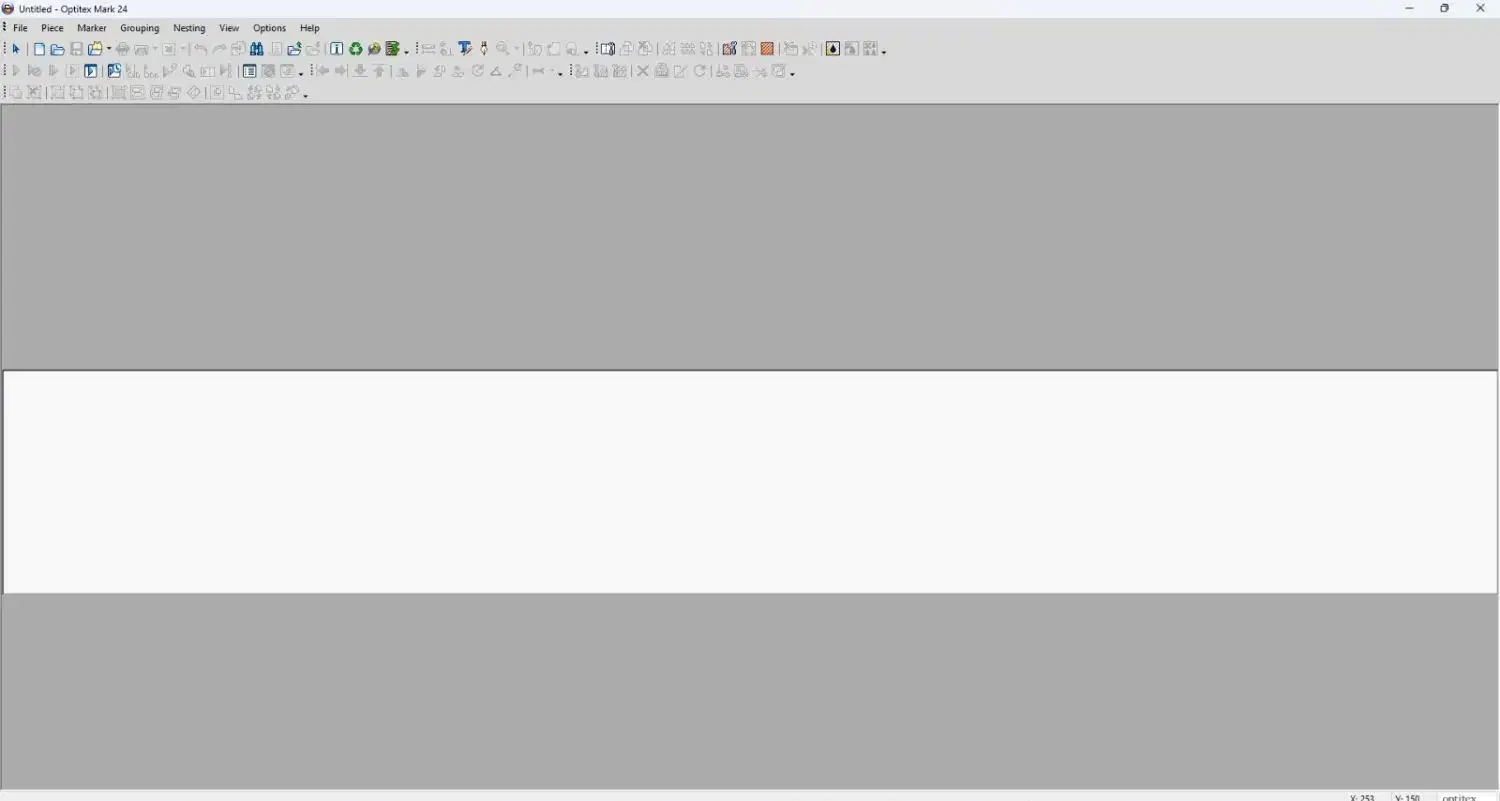The width and height of the screenshot is (1500, 801).
Task: Toggle the list panel view icon
Action: point(249,71)
